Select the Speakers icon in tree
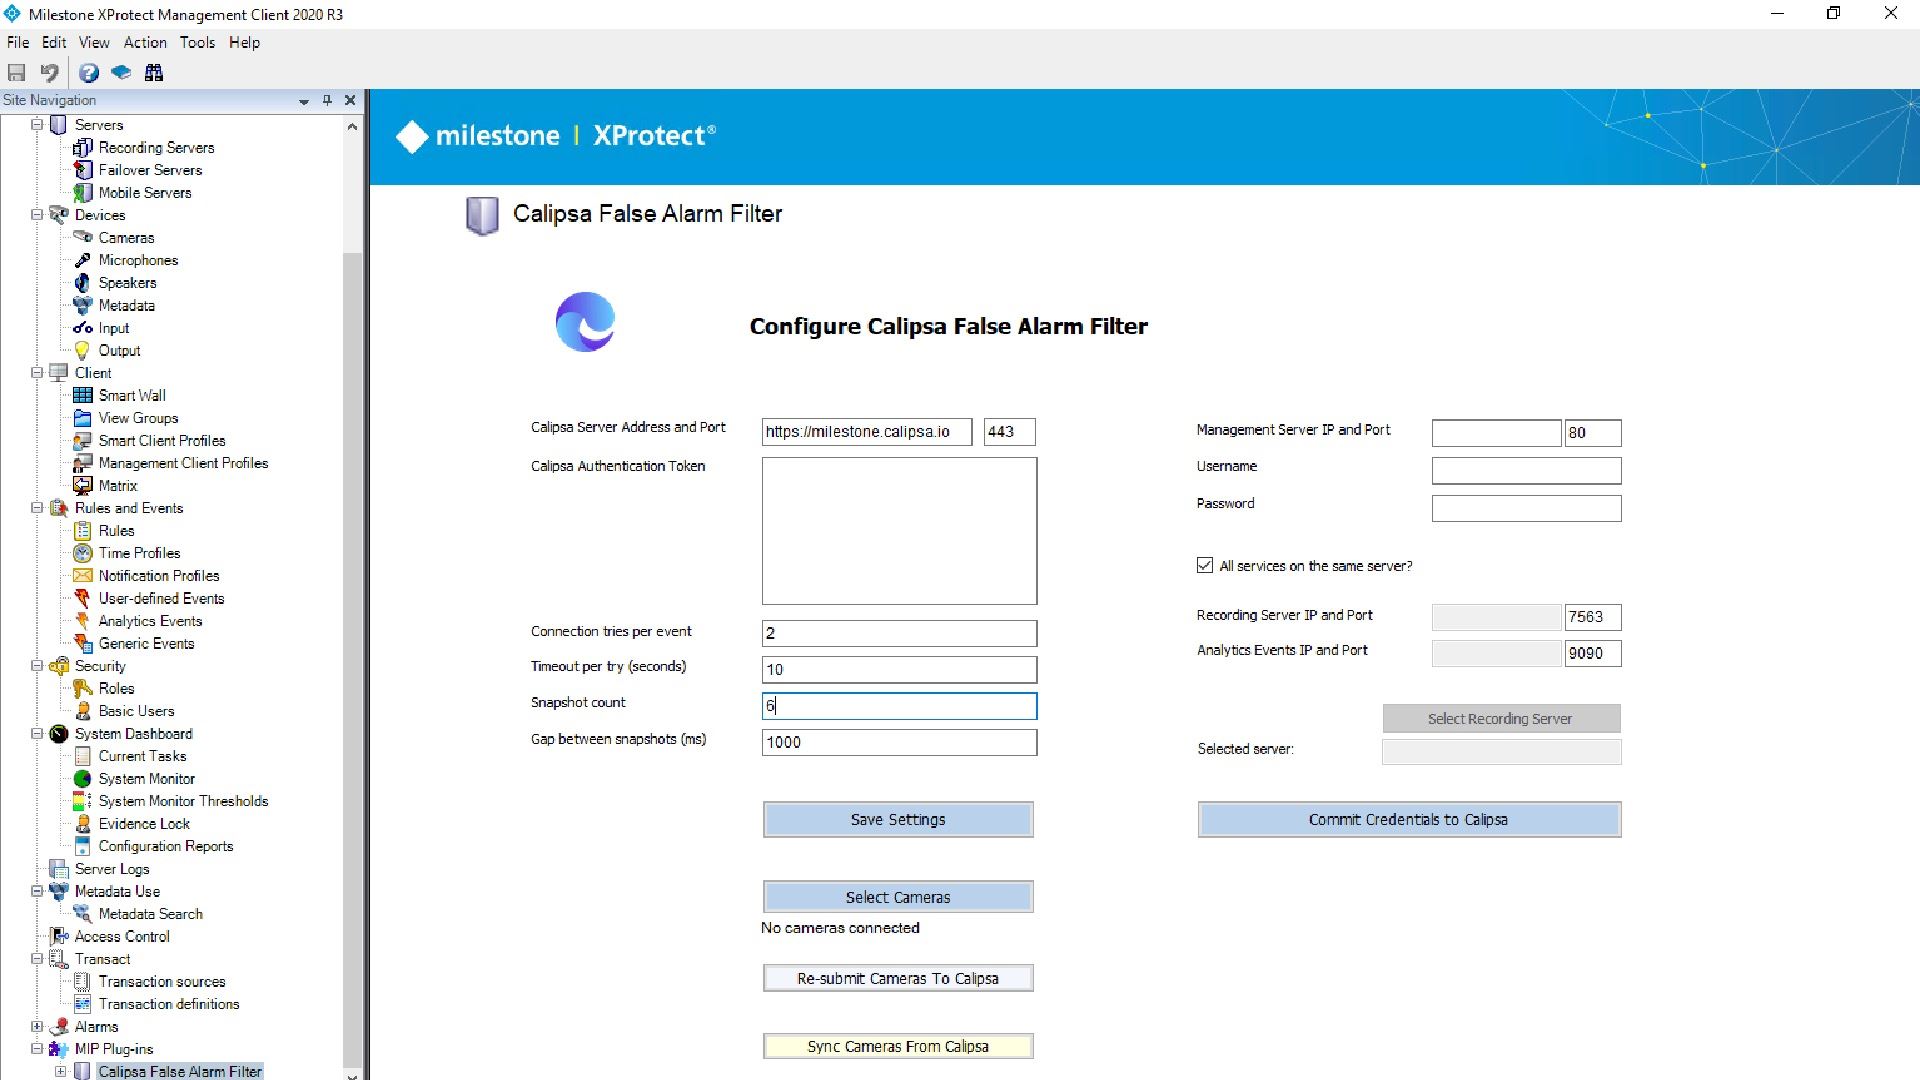Viewport: 1920px width, 1080px height. tap(83, 282)
